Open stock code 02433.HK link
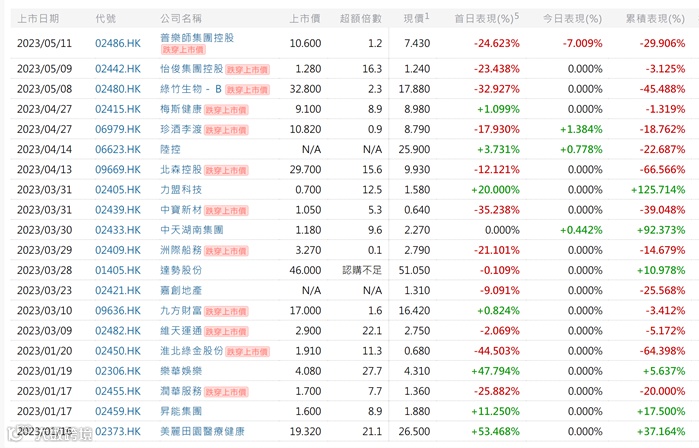 coord(118,230)
